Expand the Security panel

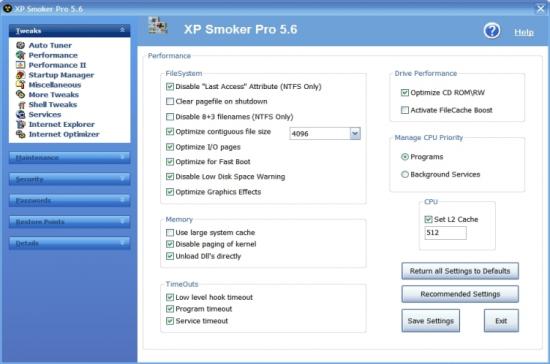pyautogui.click(x=69, y=179)
